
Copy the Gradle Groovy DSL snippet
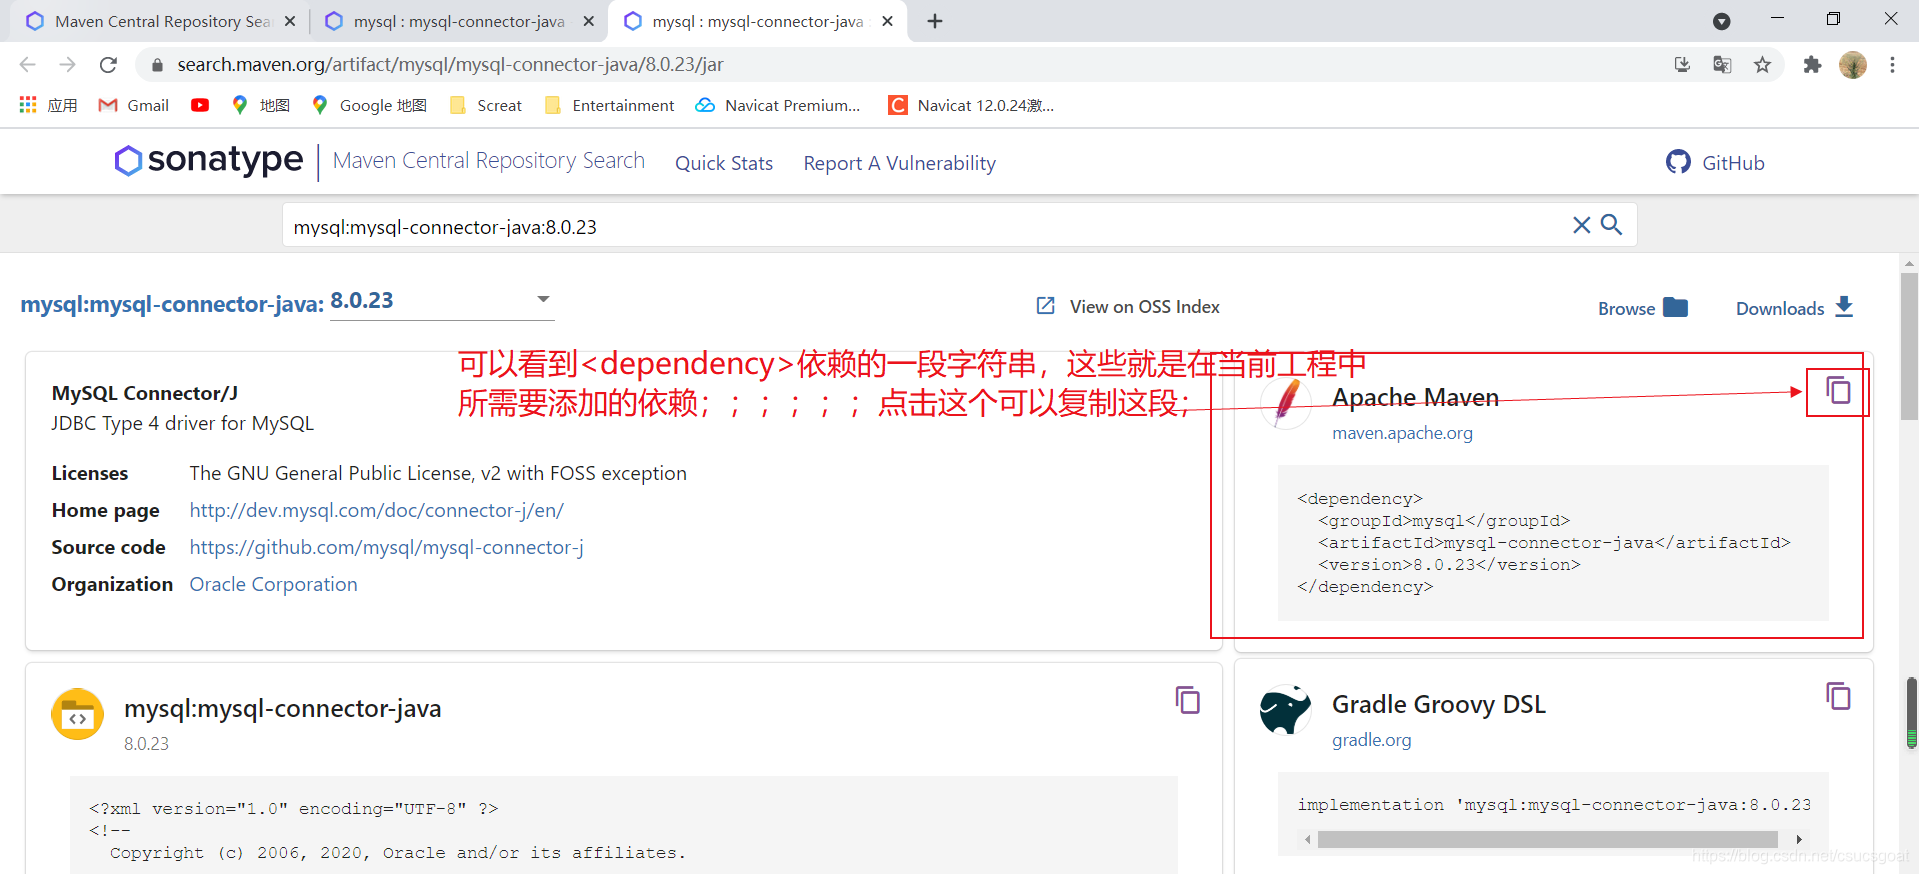coord(1838,696)
